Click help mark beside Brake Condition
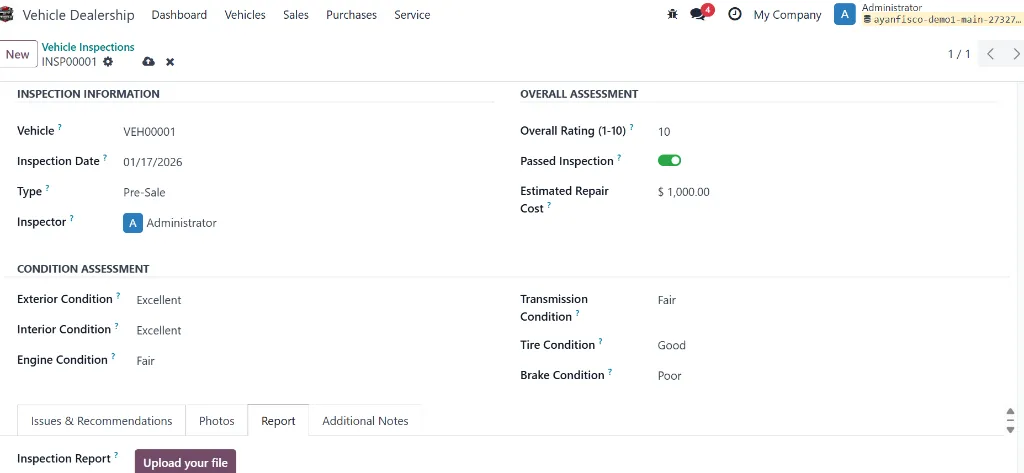 pyautogui.click(x=609, y=371)
